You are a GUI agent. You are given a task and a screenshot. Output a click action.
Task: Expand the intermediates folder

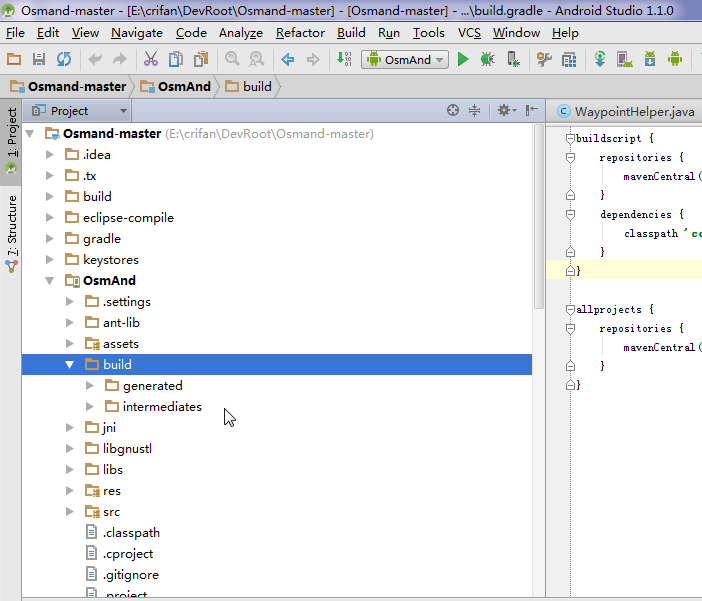pyautogui.click(x=90, y=407)
